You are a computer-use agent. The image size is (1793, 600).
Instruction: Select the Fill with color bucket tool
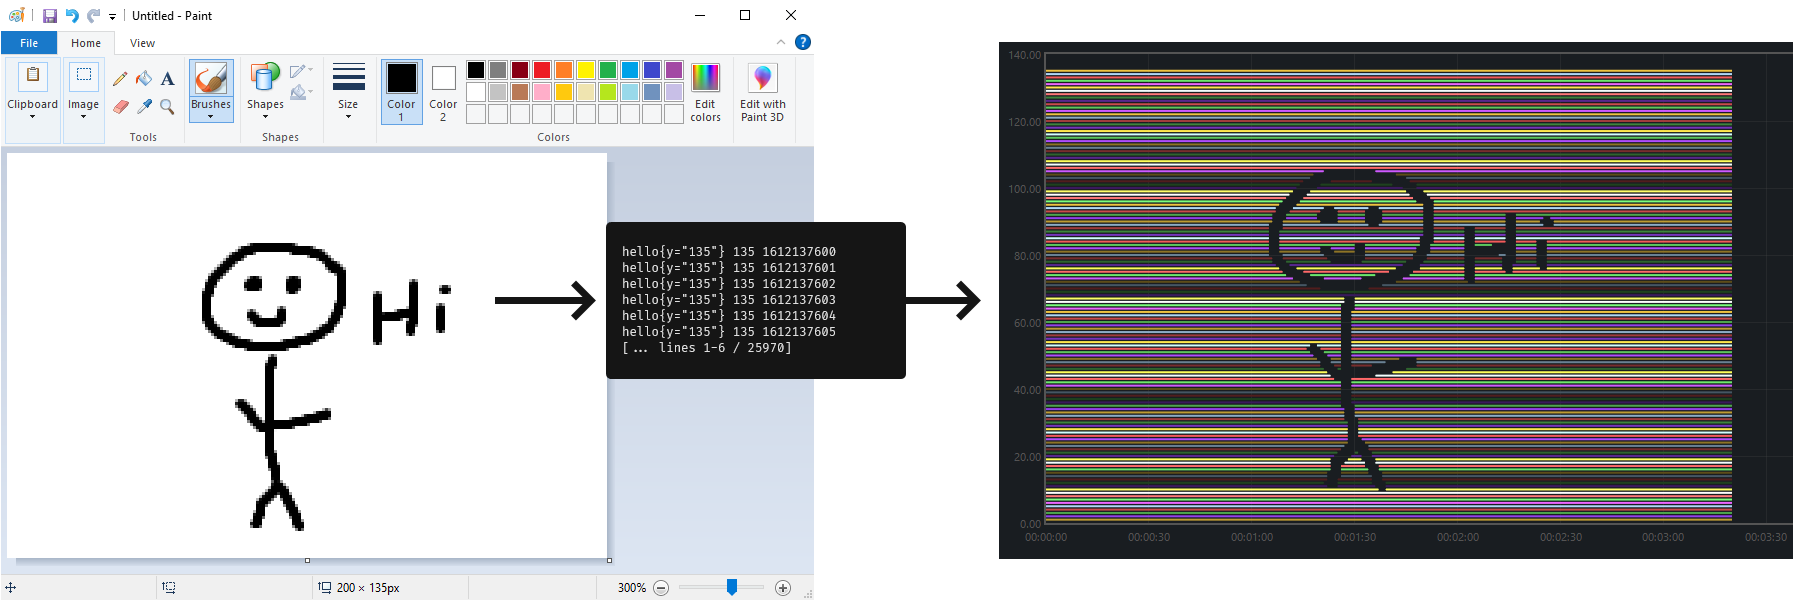pos(144,79)
